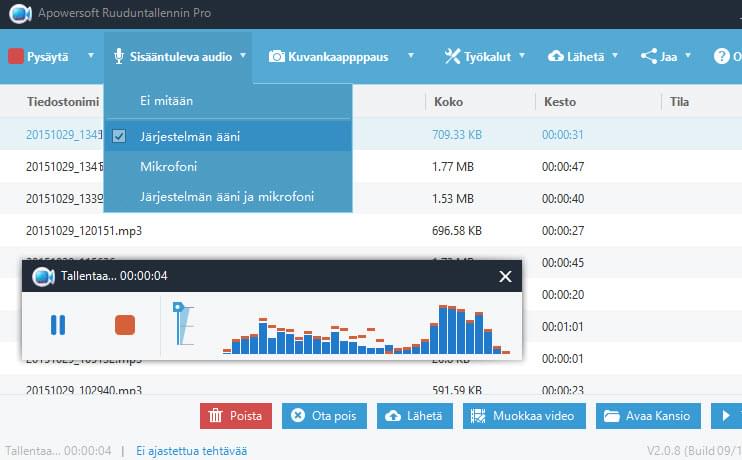The height and width of the screenshot is (460, 742).
Task: Select Järjestelmän ääni ja mikrofoni option
Action: click(227, 196)
